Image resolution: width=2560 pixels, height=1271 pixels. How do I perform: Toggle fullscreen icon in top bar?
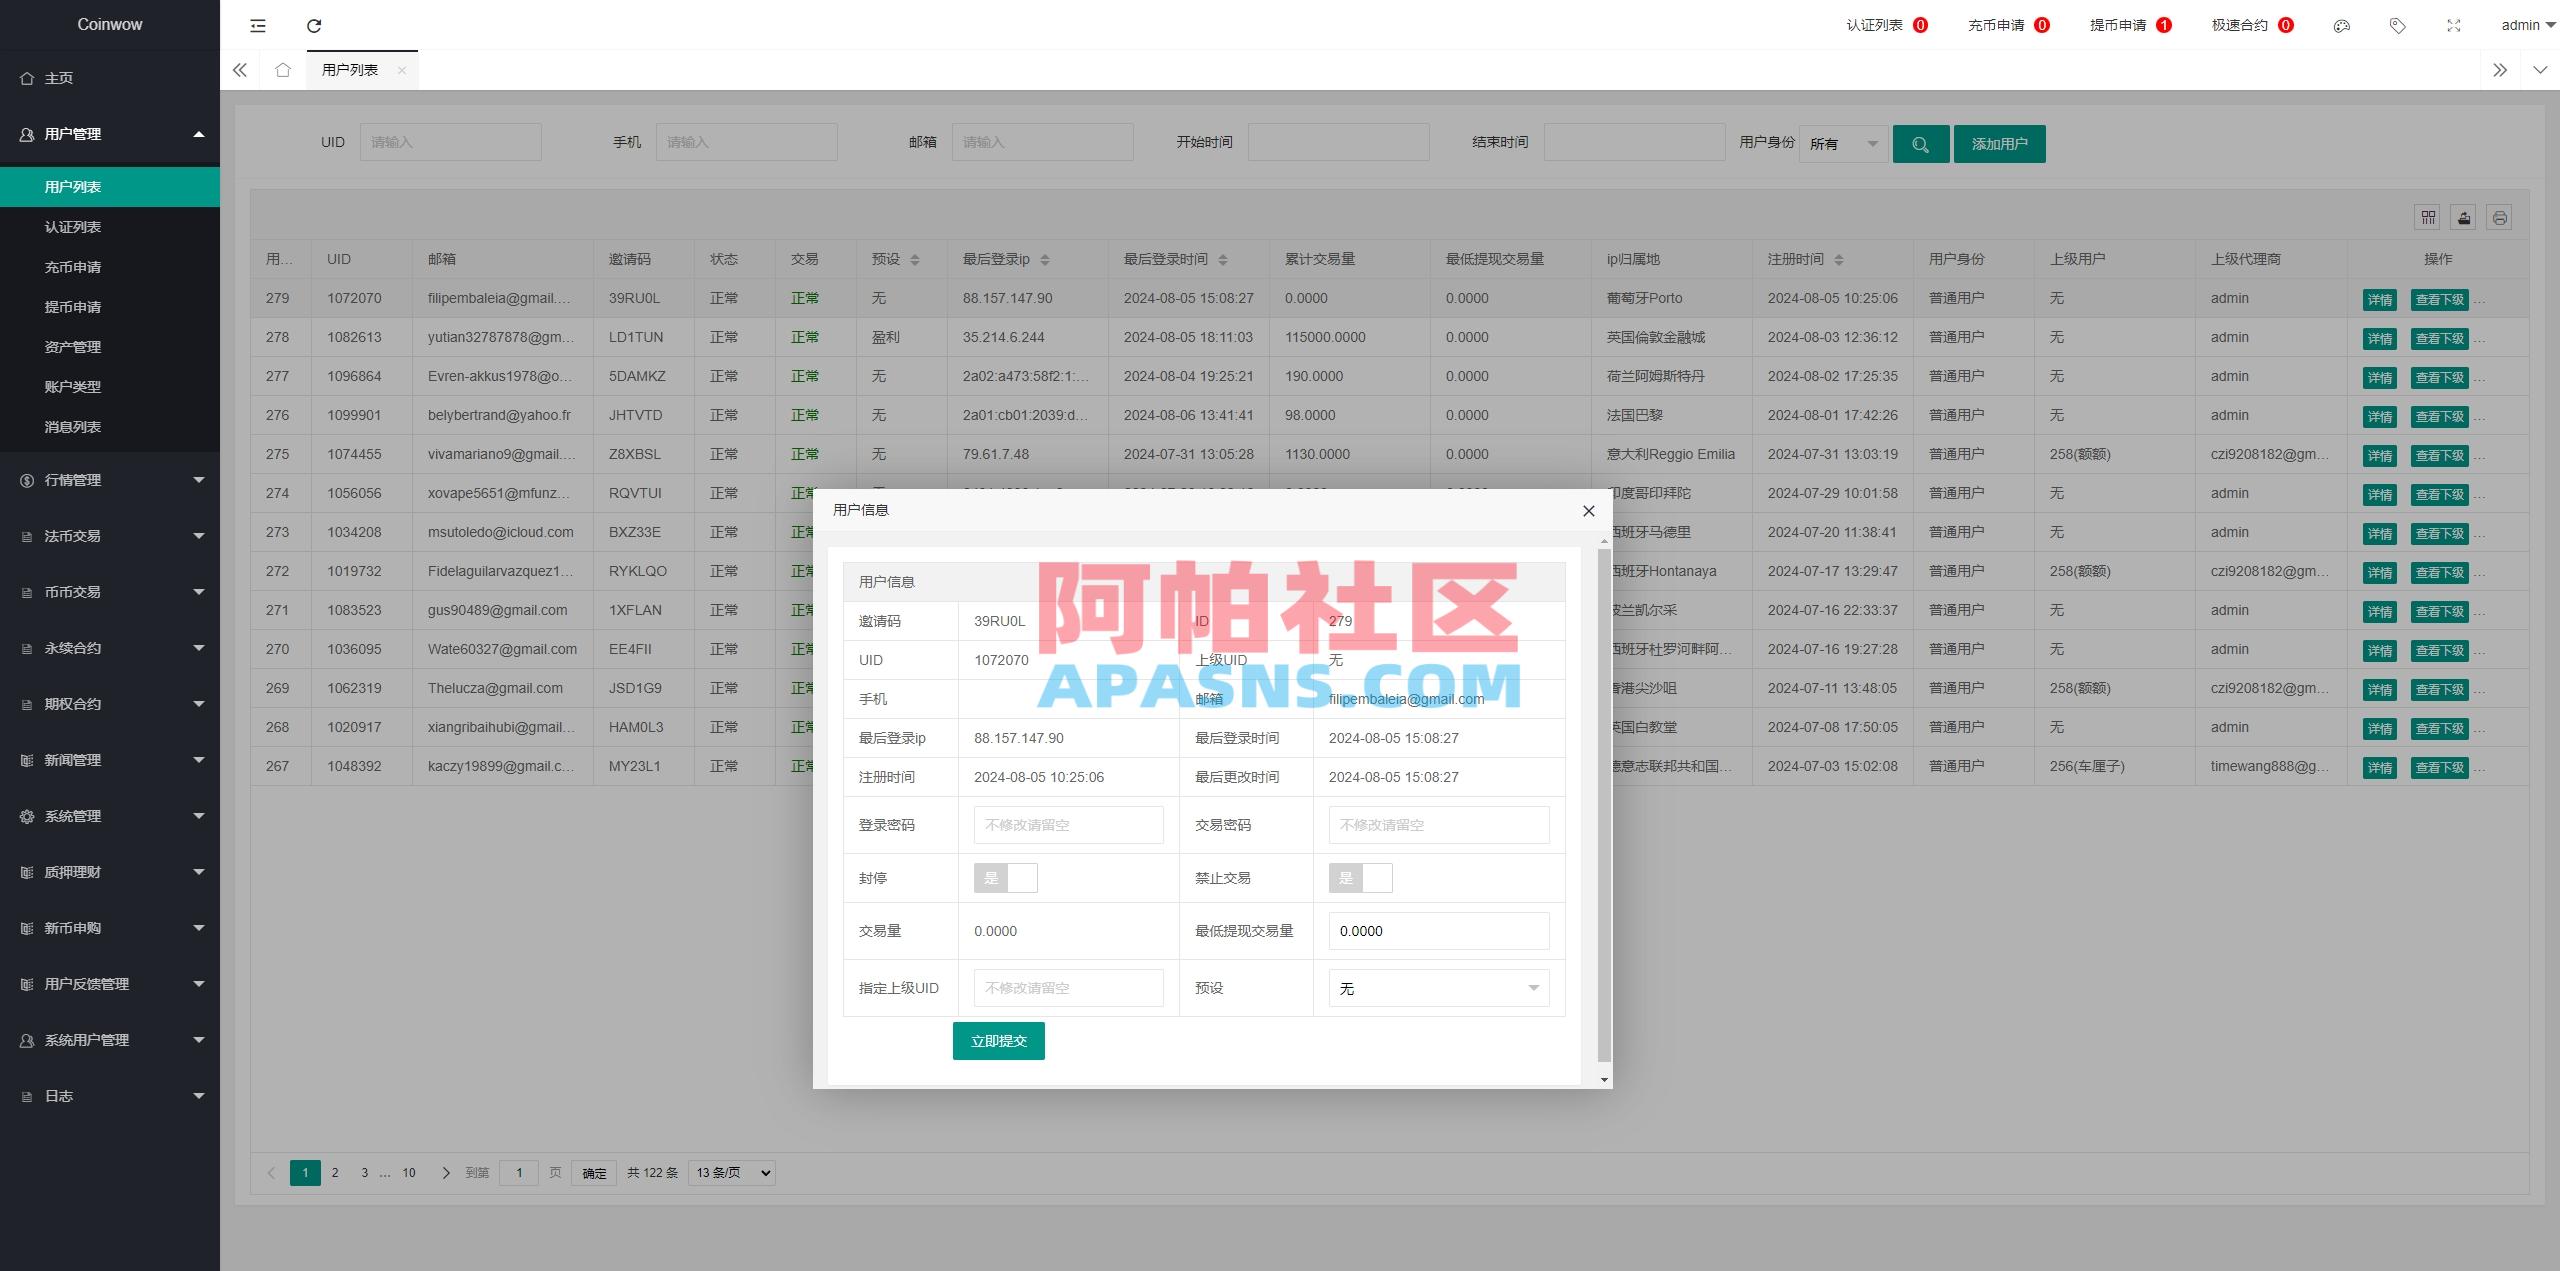pos(2454,25)
